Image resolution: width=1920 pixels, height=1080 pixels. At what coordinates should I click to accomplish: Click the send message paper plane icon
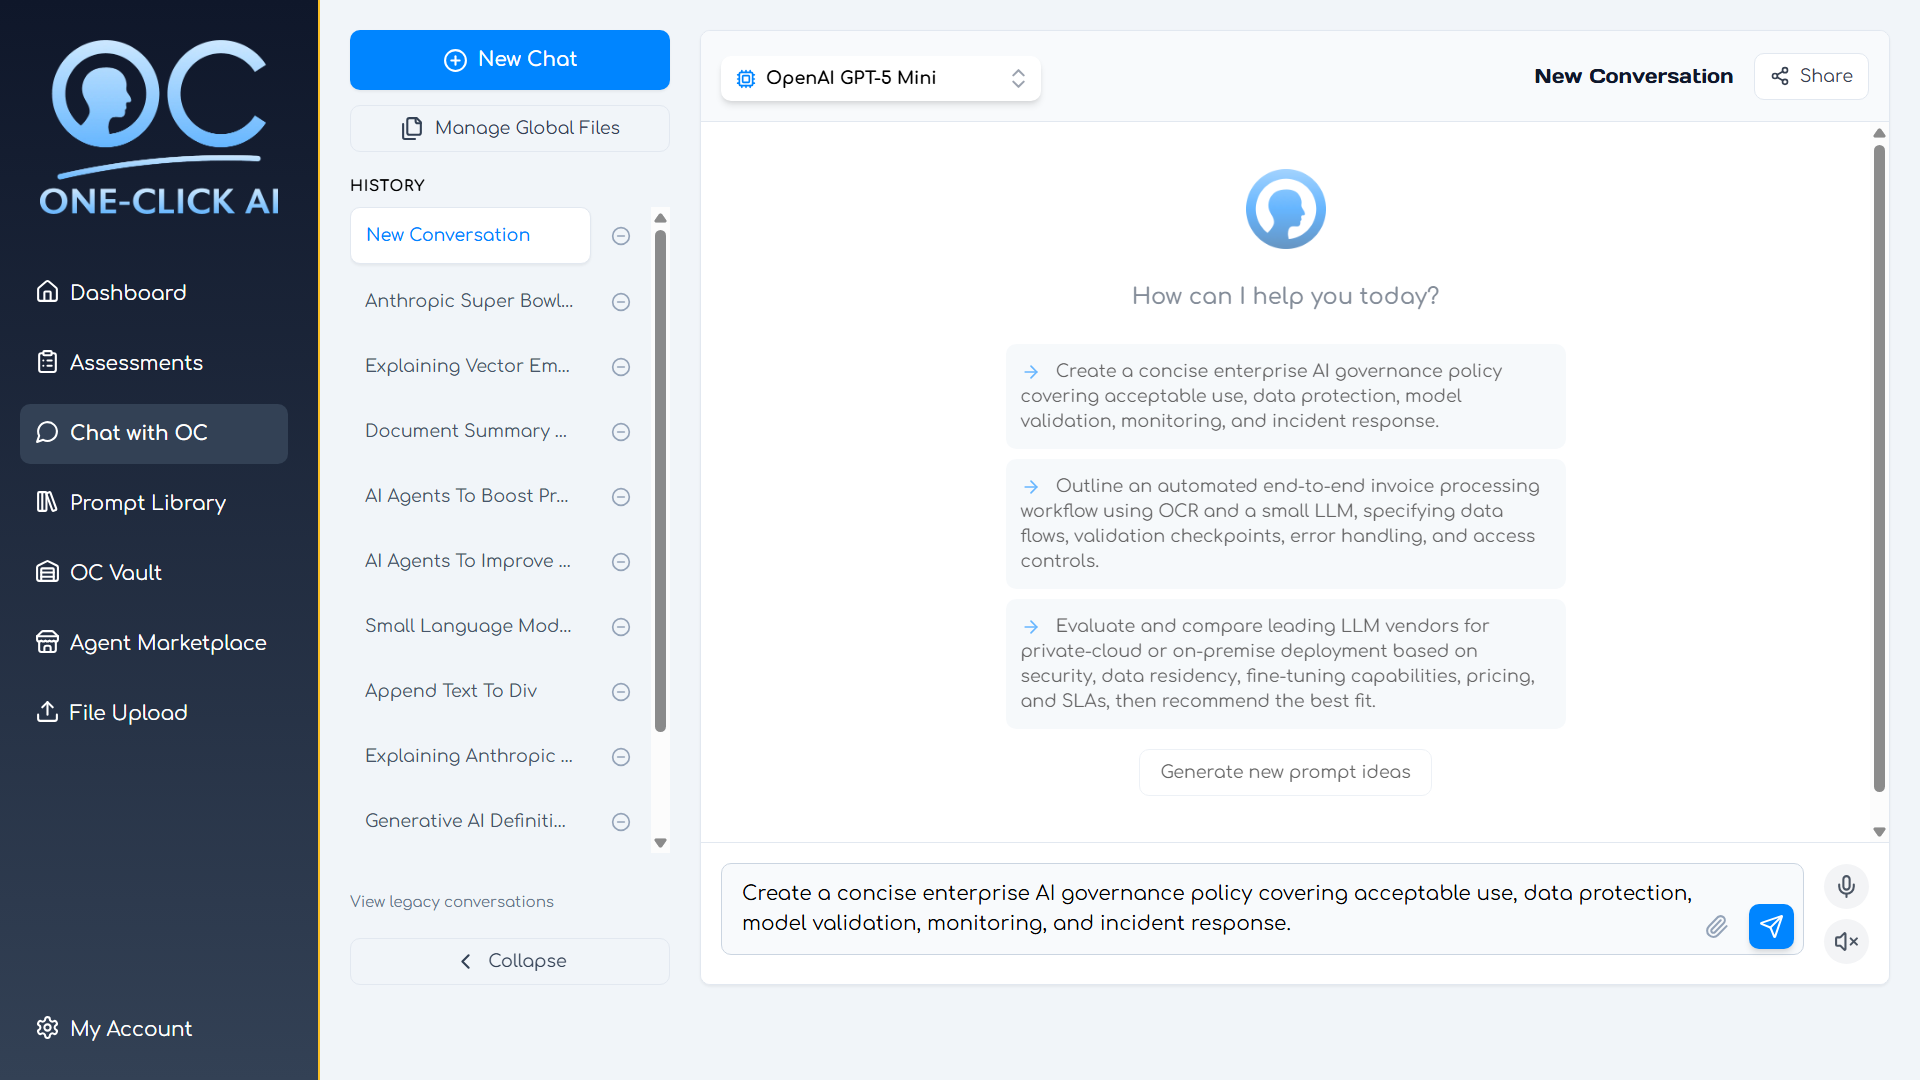click(x=1770, y=926)
